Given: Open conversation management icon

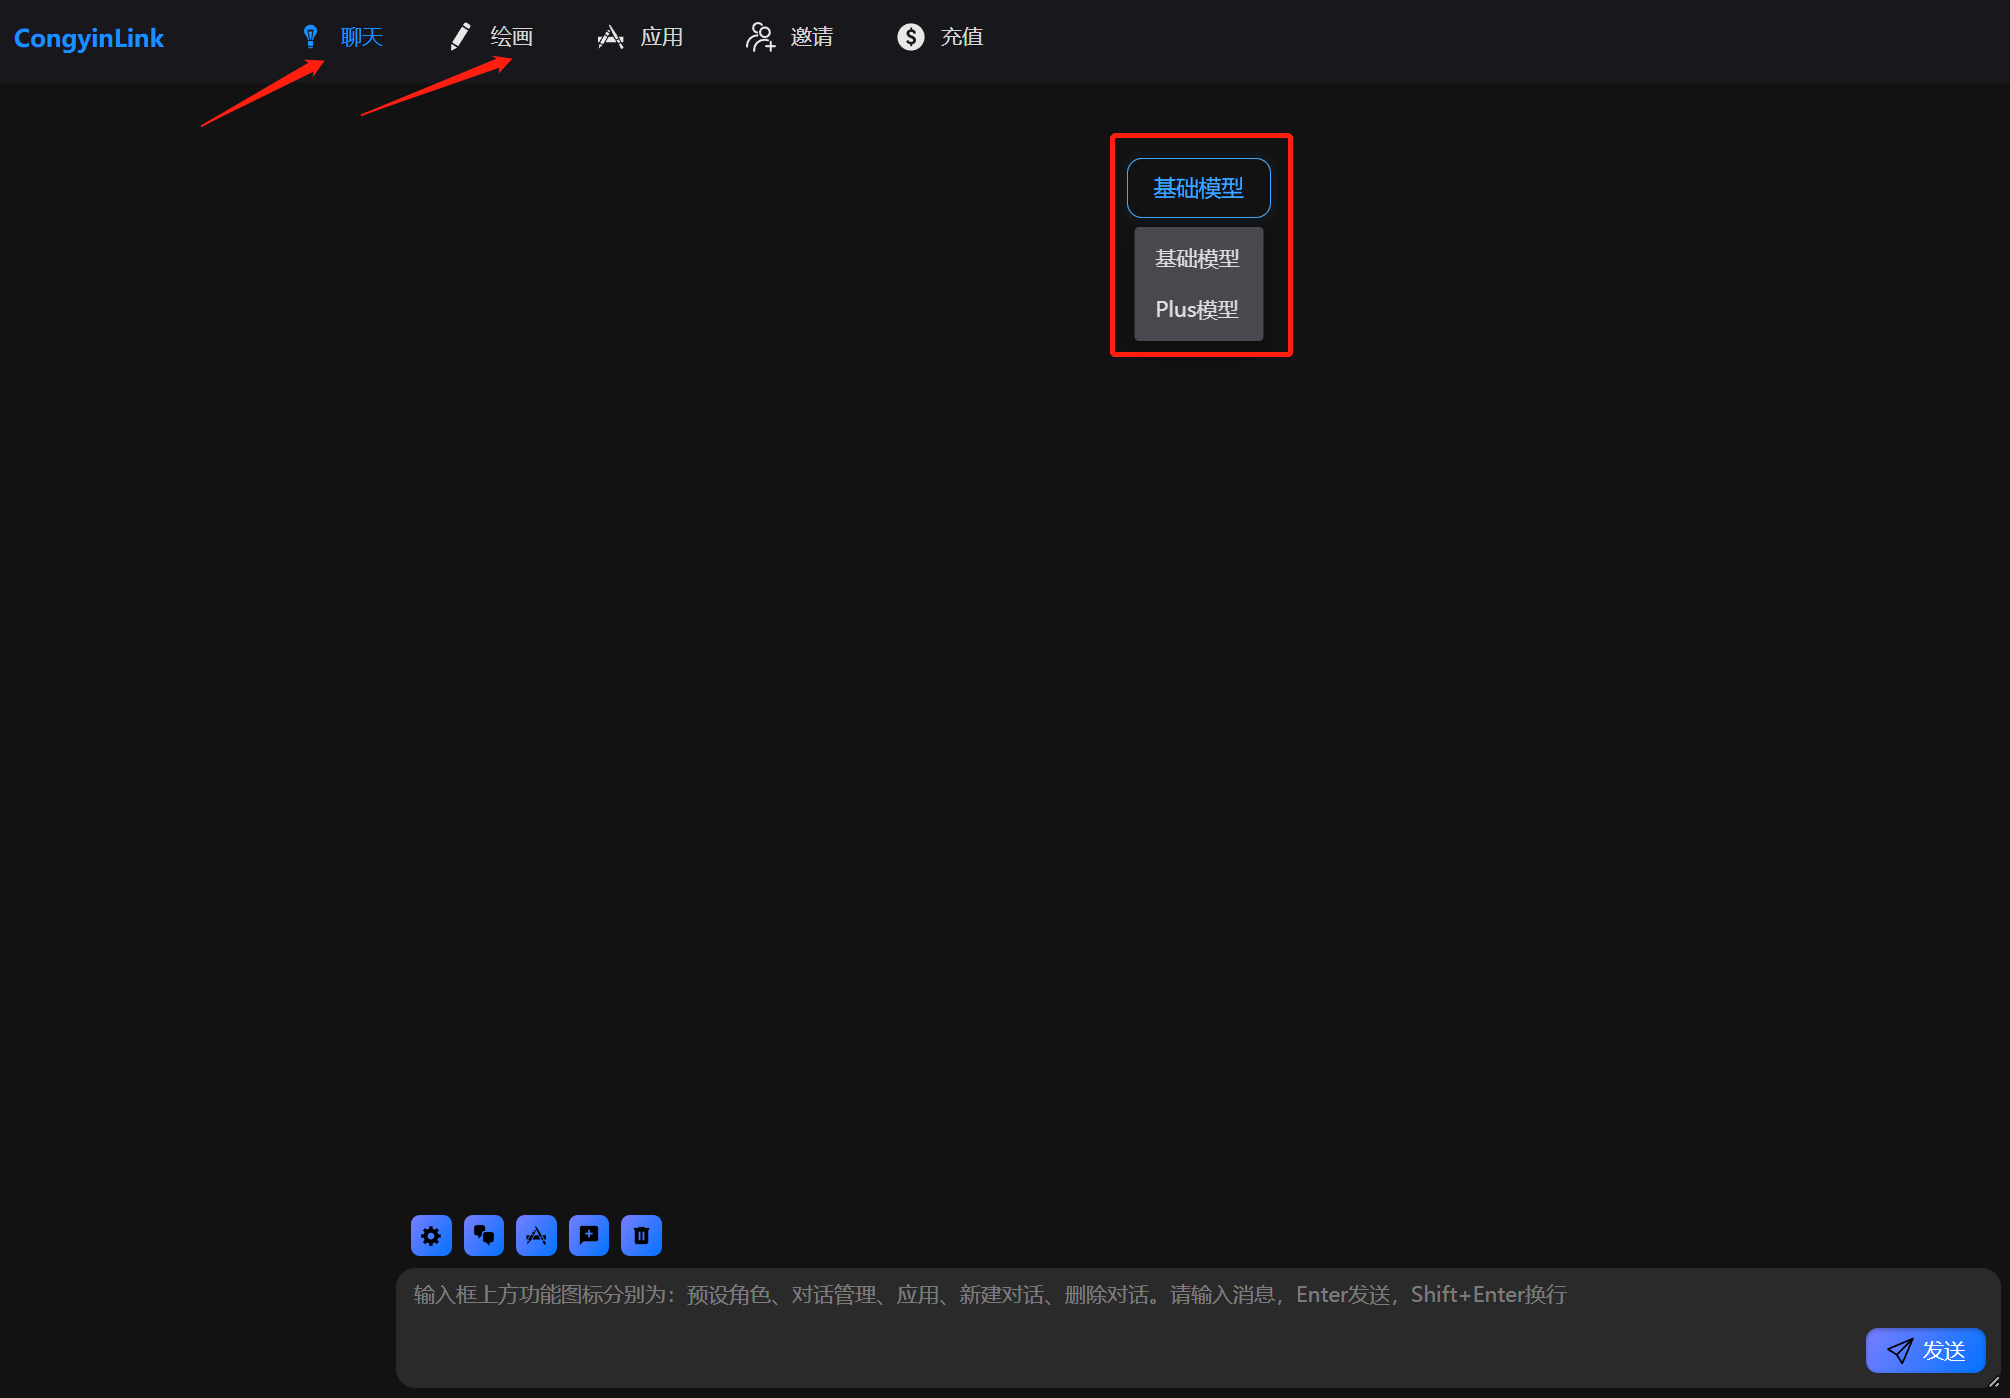Looking at the screenshot, I should [x=484, y=1236].
